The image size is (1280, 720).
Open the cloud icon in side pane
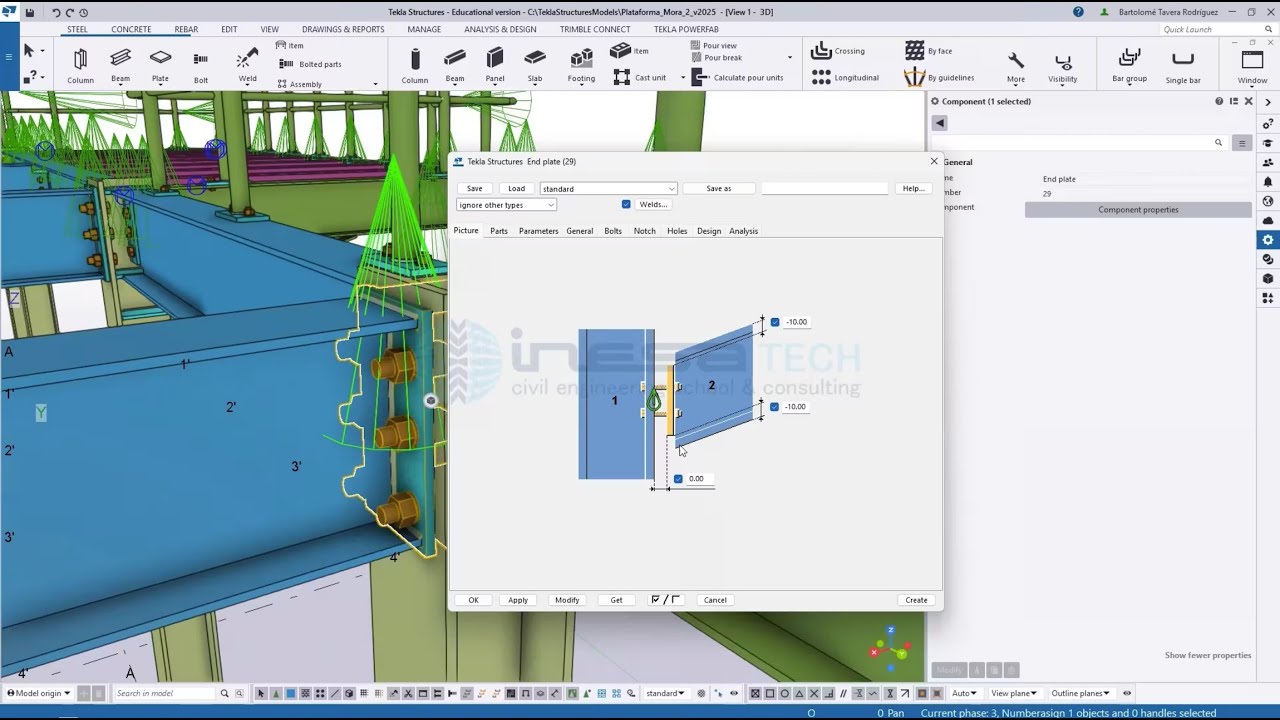(x=1268, y=221)
